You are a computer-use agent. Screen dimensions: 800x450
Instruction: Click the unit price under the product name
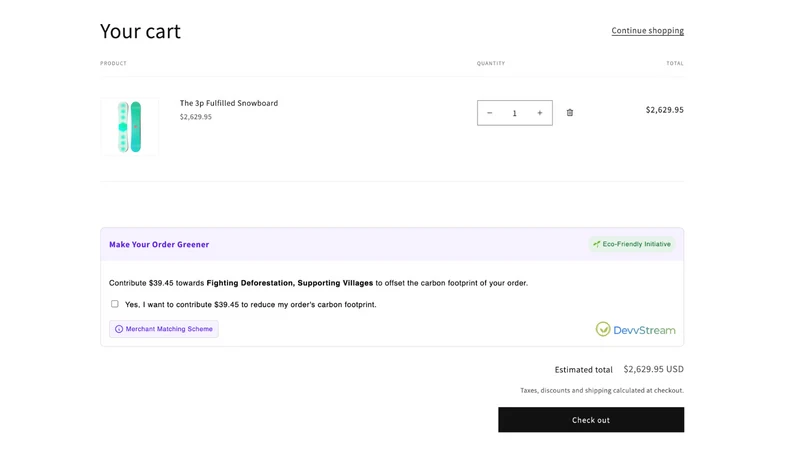pos(195,117)
